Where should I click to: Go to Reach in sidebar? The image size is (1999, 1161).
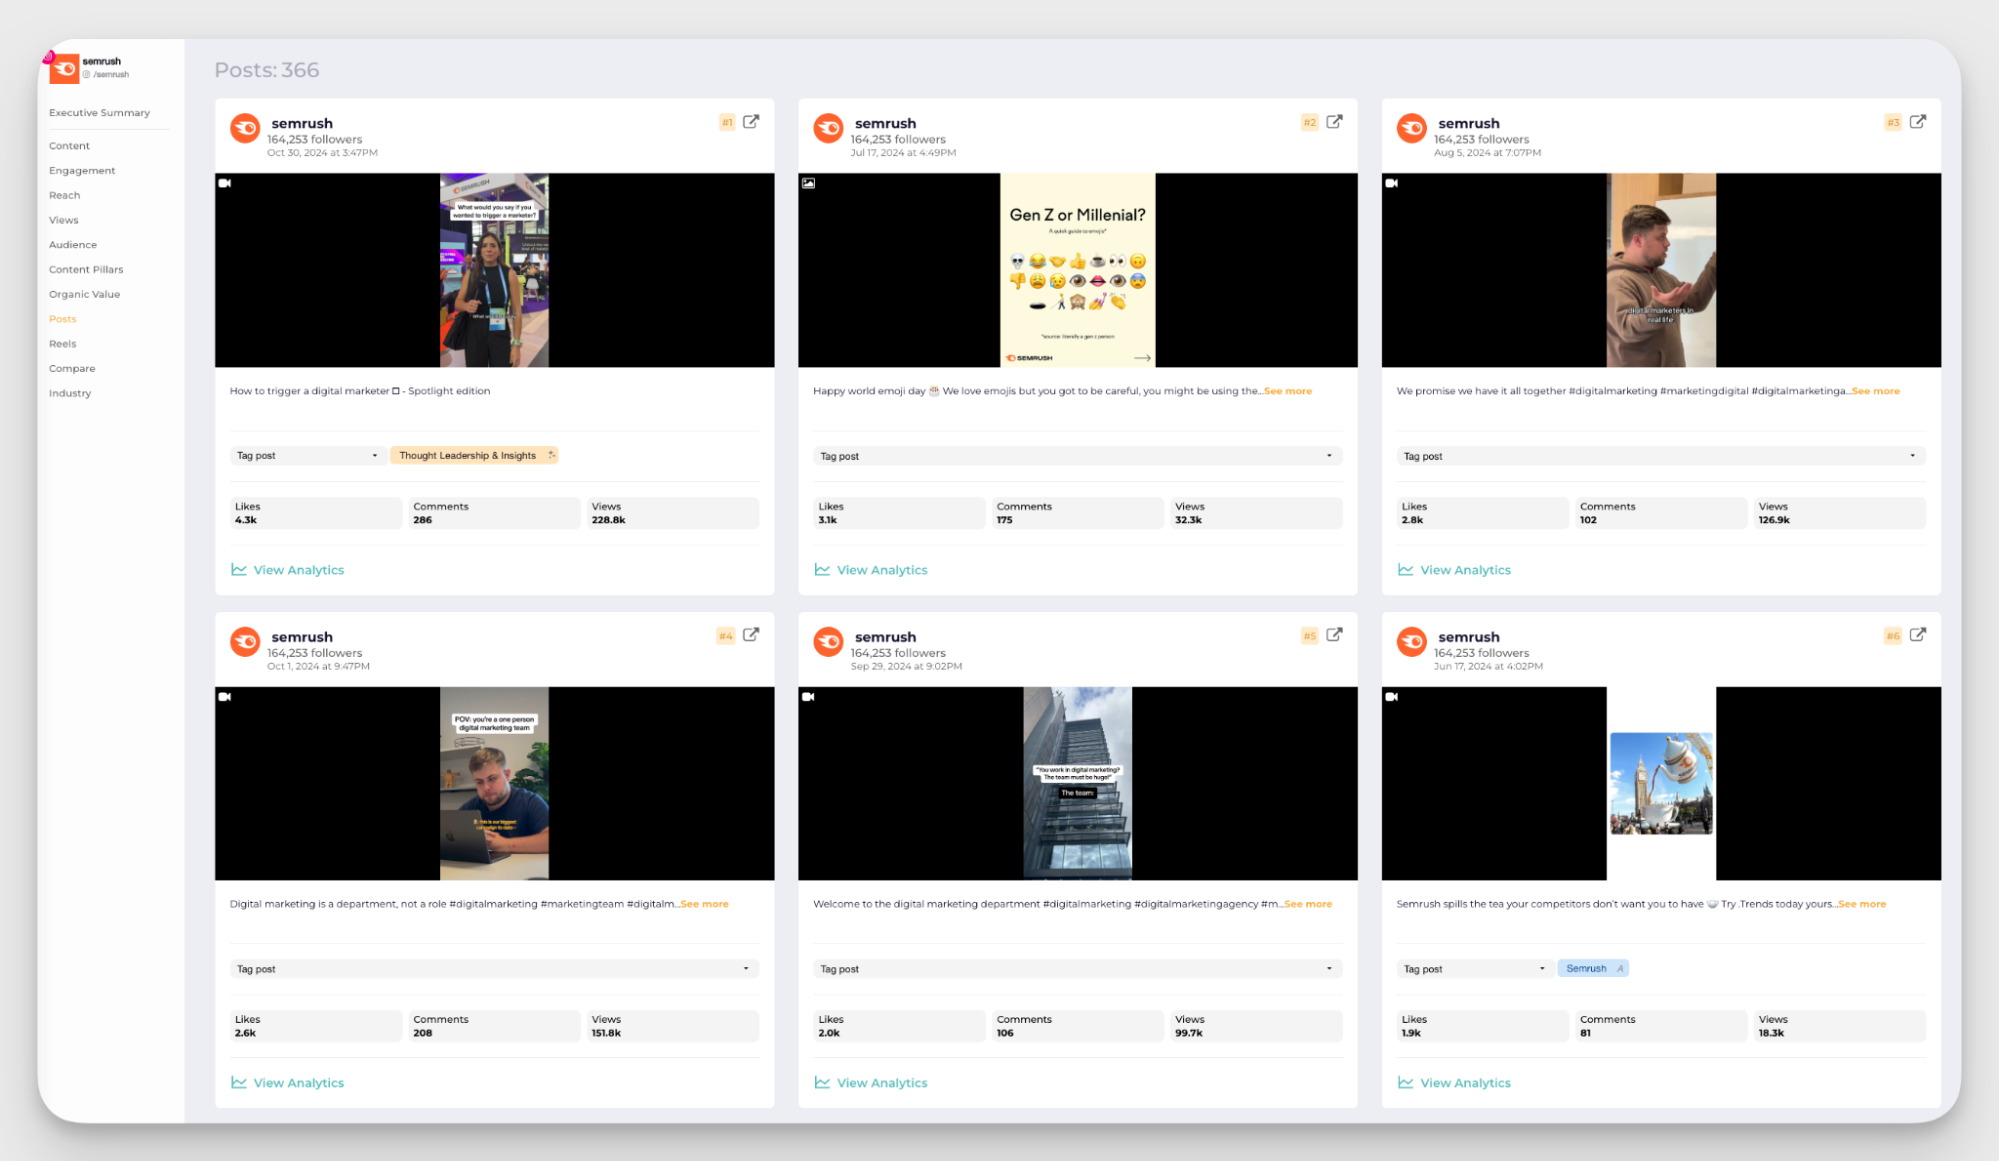click(64, 196)
